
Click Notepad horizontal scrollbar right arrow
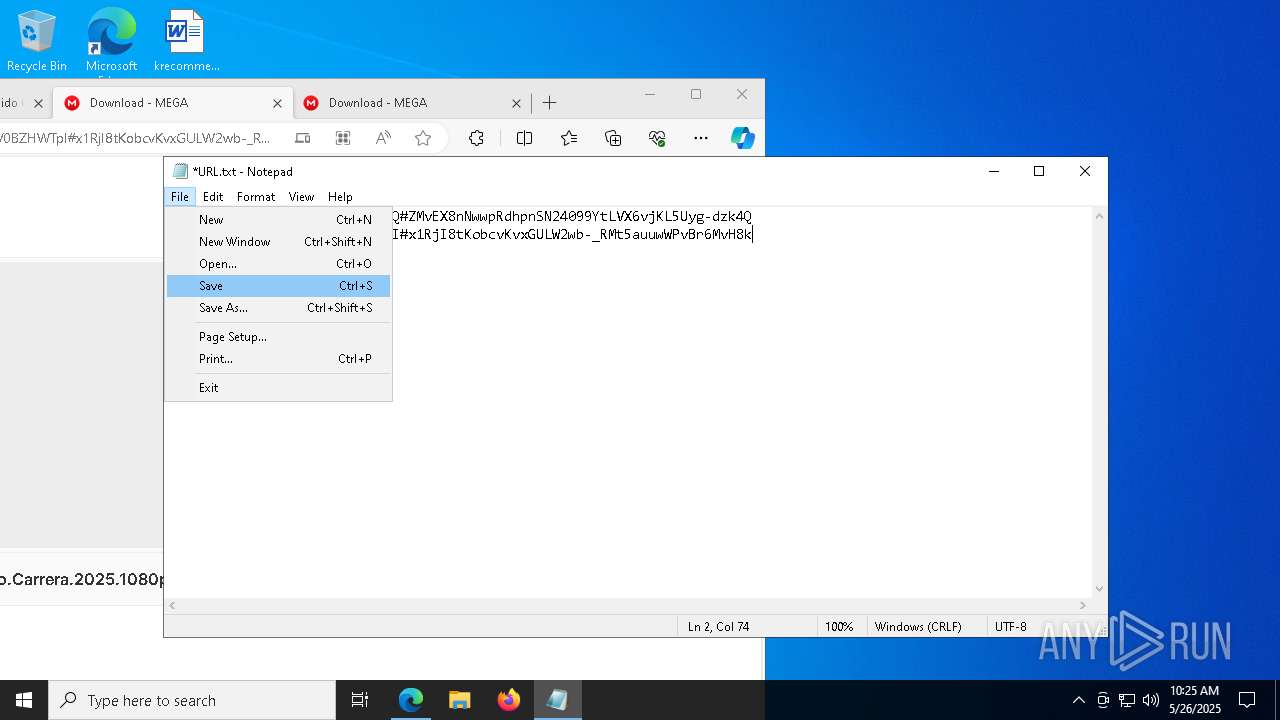(x=1083, y=606)
